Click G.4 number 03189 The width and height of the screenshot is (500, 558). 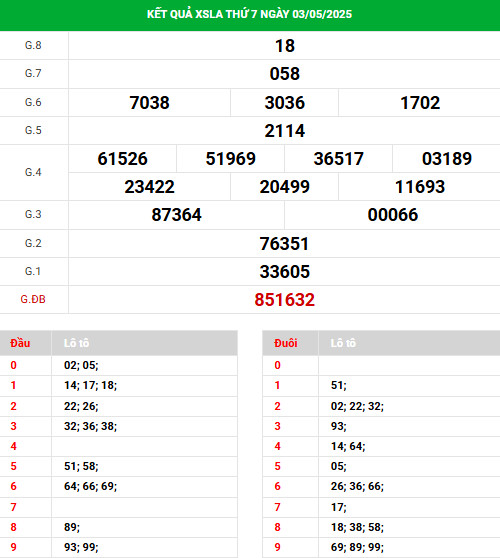(447, 159)
